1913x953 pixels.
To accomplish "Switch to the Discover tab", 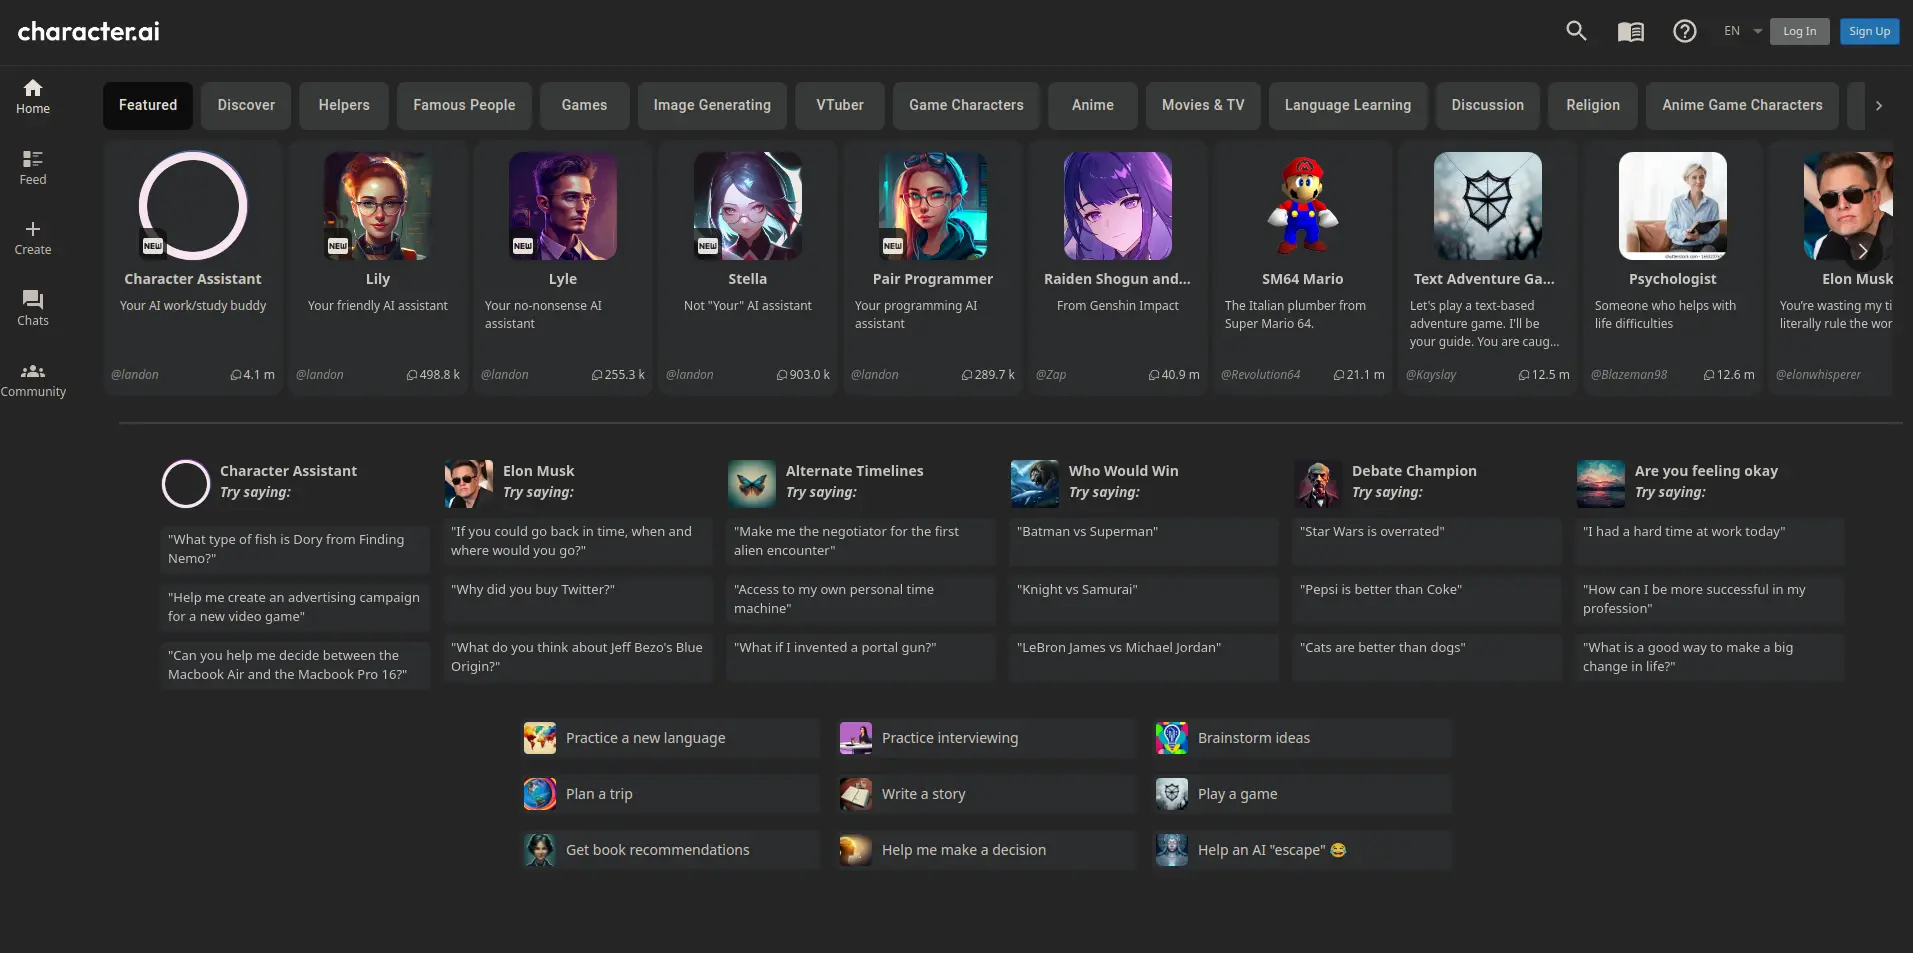I will pos(245,105).
